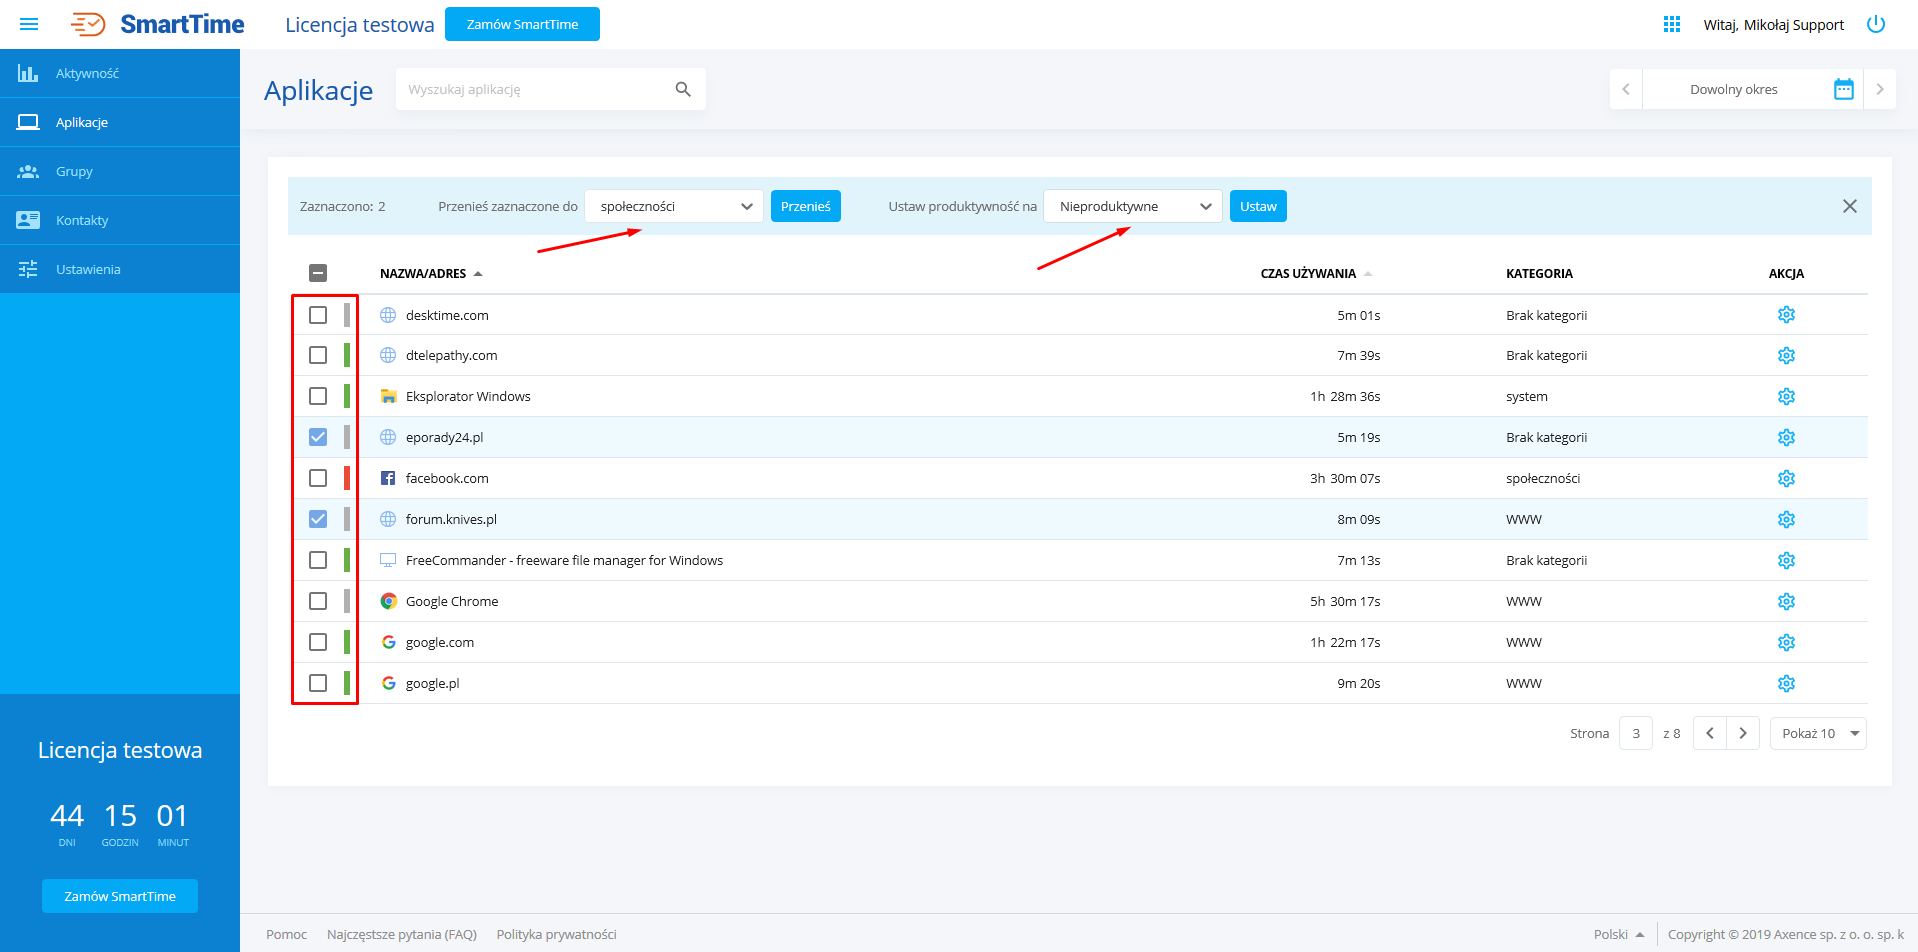This screenshot has height=952, width=1918.
Task: Open the Kontakty panel
Action: click(81, 220)
